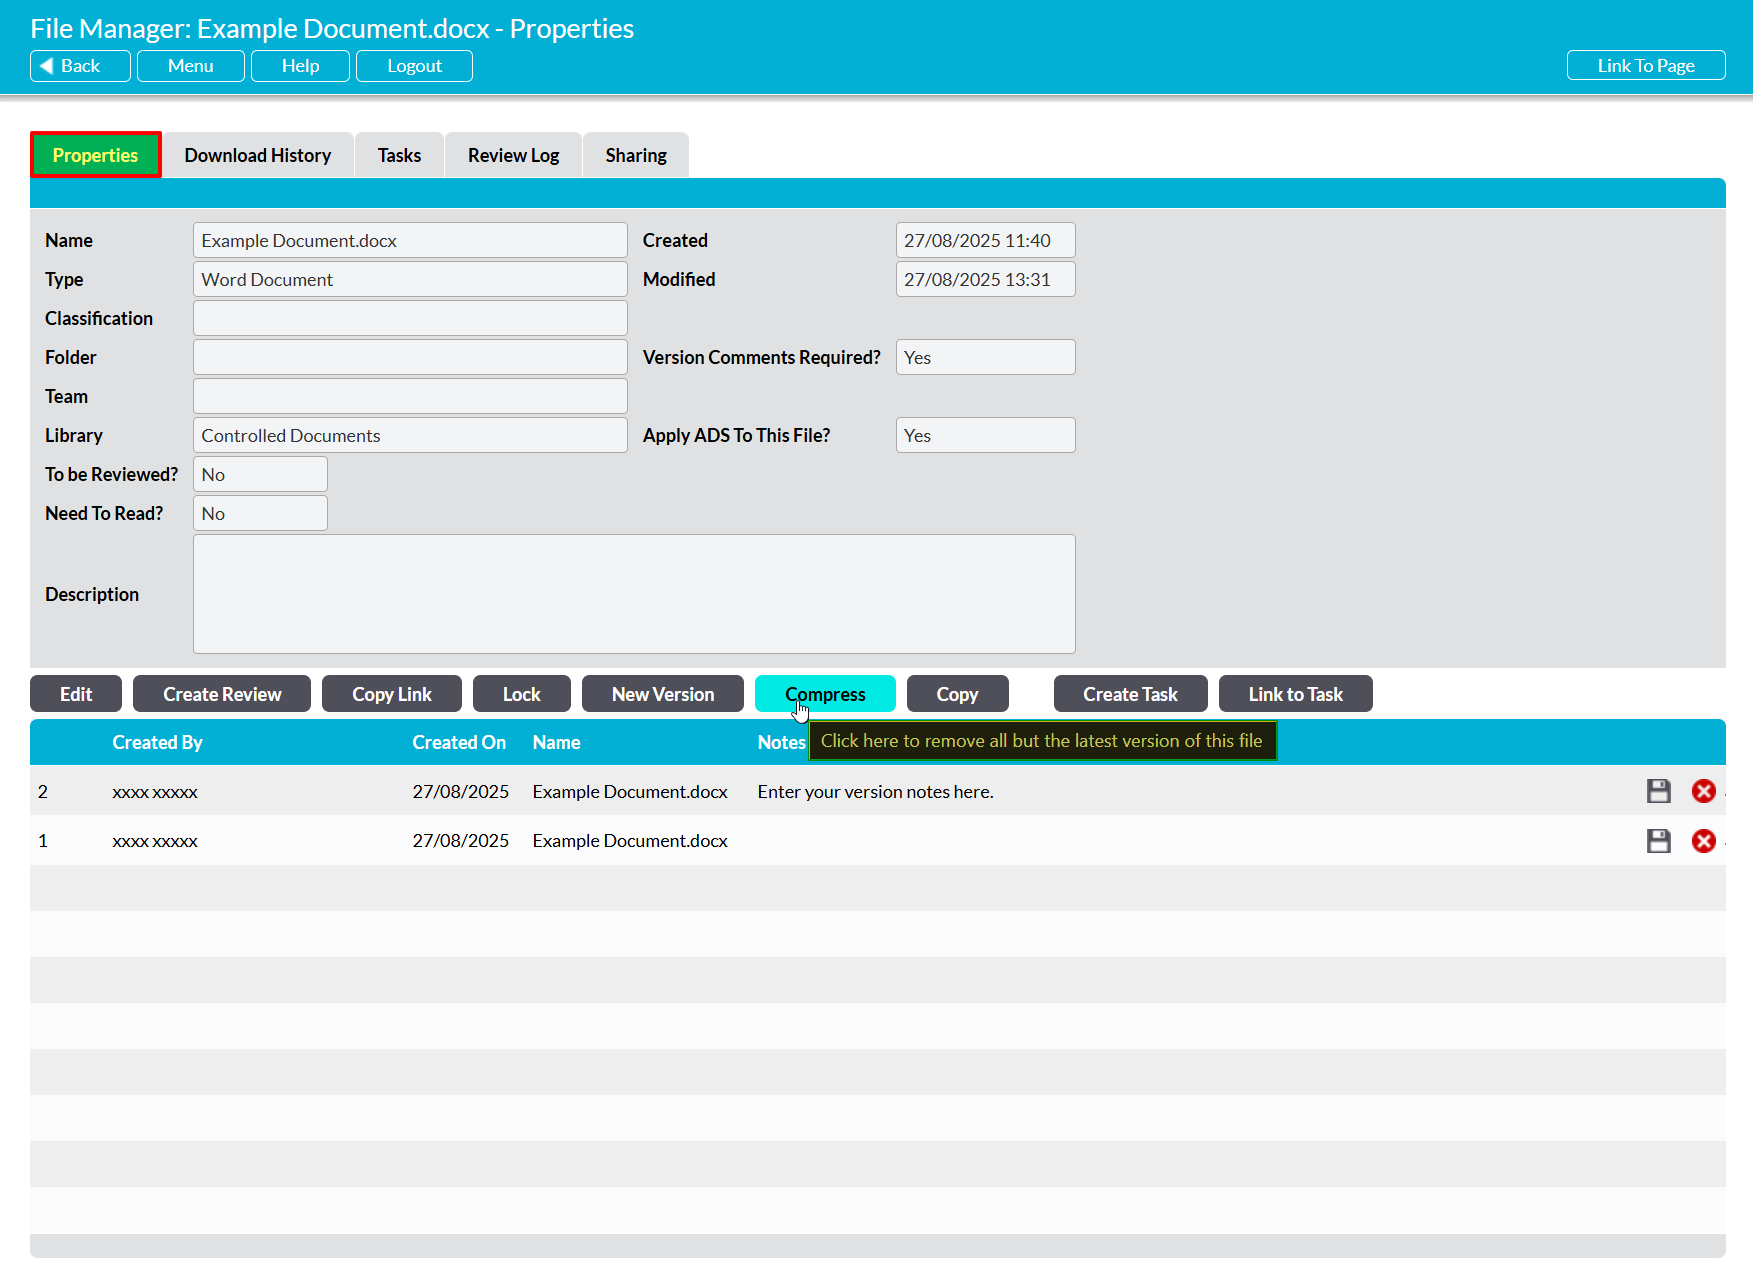Download version 1 using the save icon
1753x1274 pixels.
pos(1658,841)
